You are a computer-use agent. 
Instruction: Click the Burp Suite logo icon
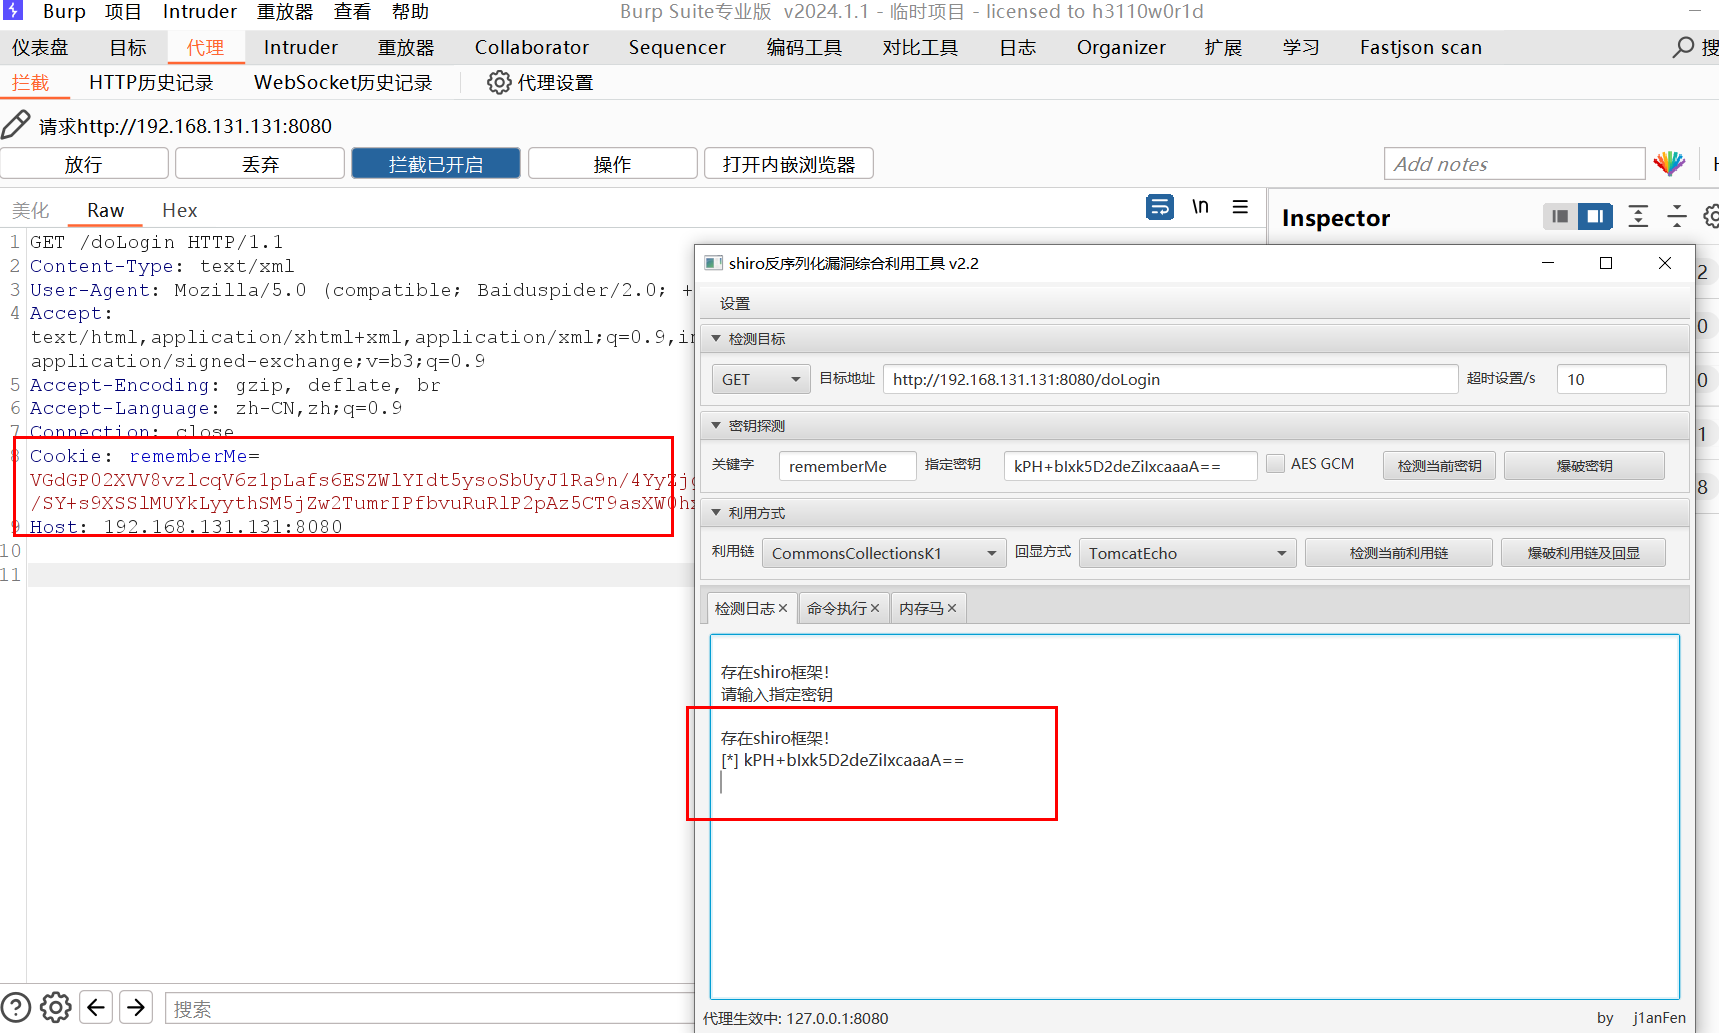pyautogui.click(x=12, y=11)
